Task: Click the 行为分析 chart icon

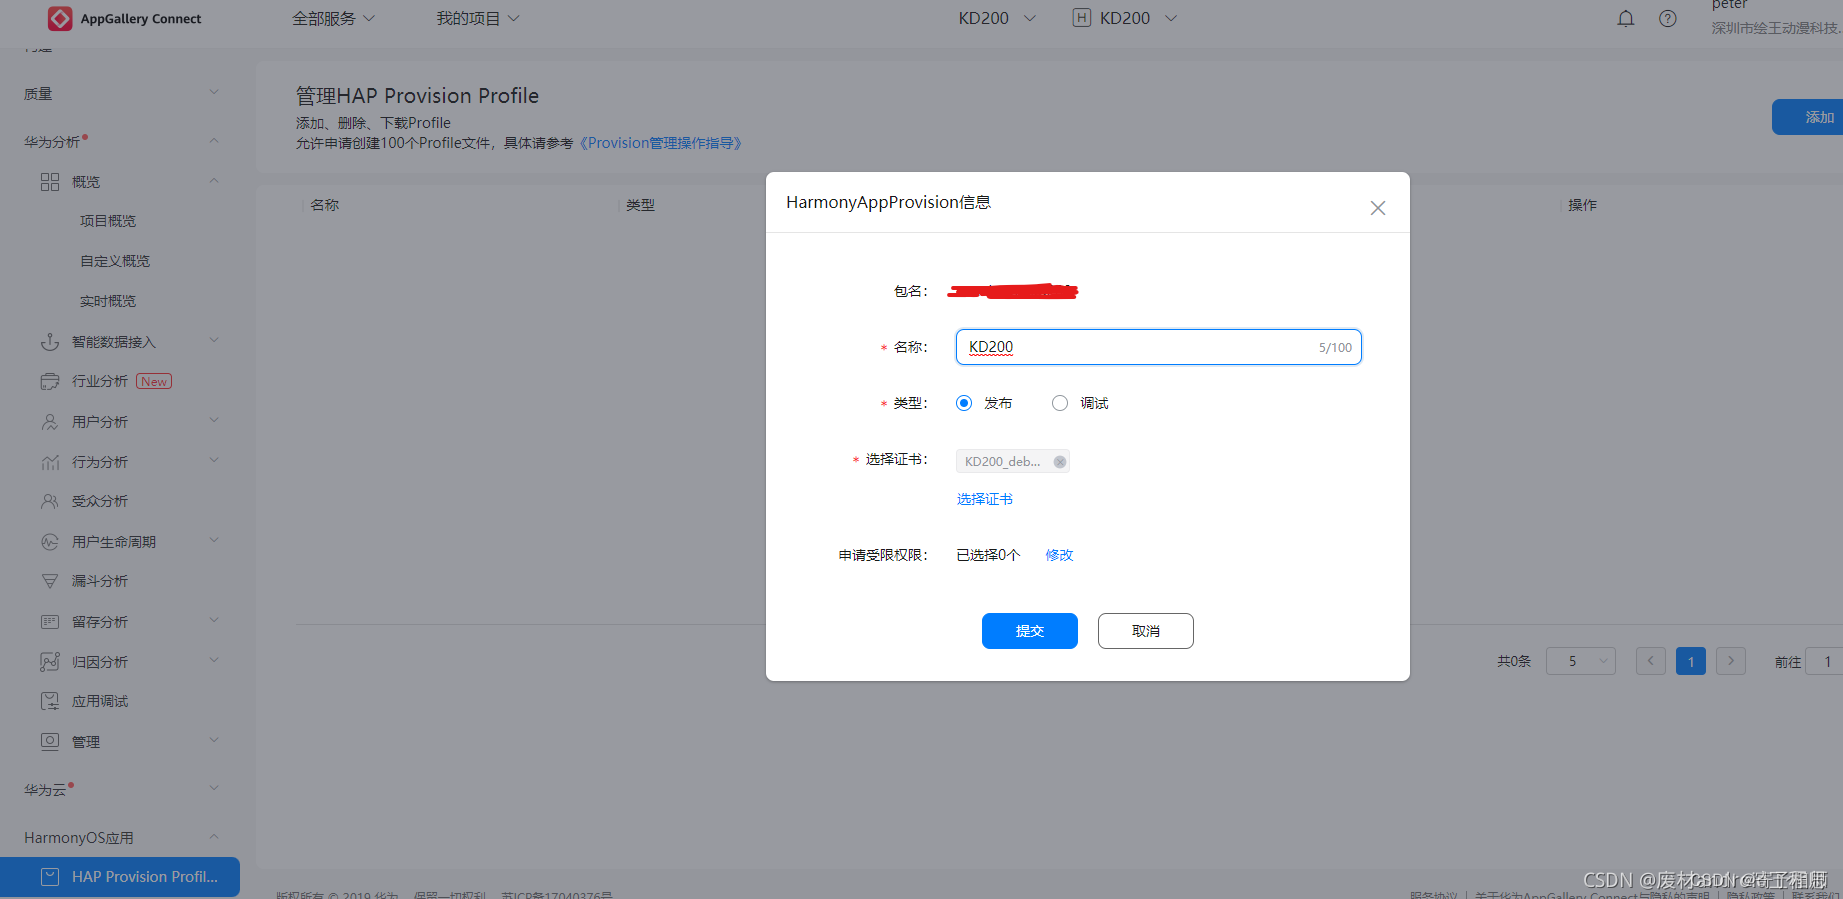Action: (50, 462)
